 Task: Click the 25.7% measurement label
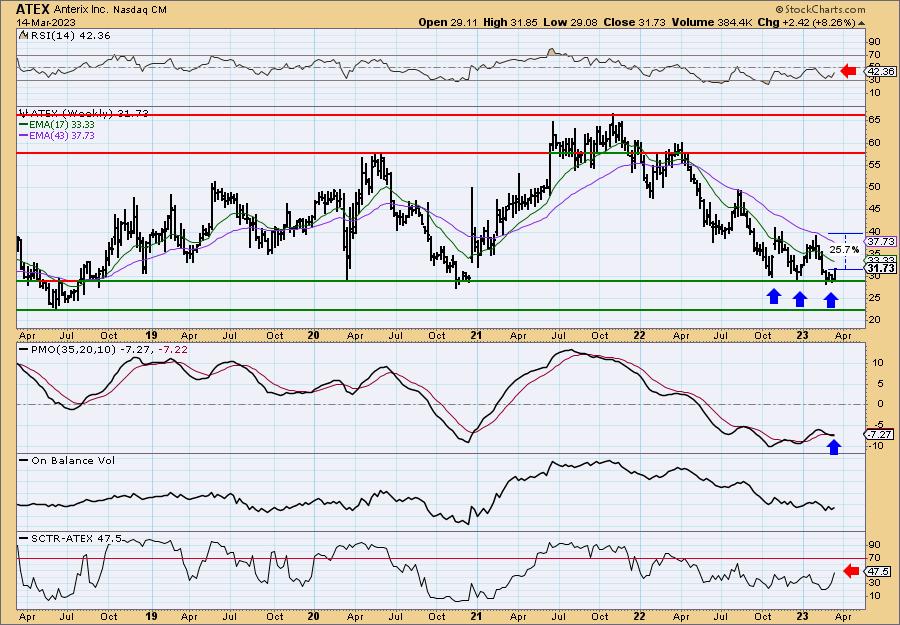click(844, 250)
